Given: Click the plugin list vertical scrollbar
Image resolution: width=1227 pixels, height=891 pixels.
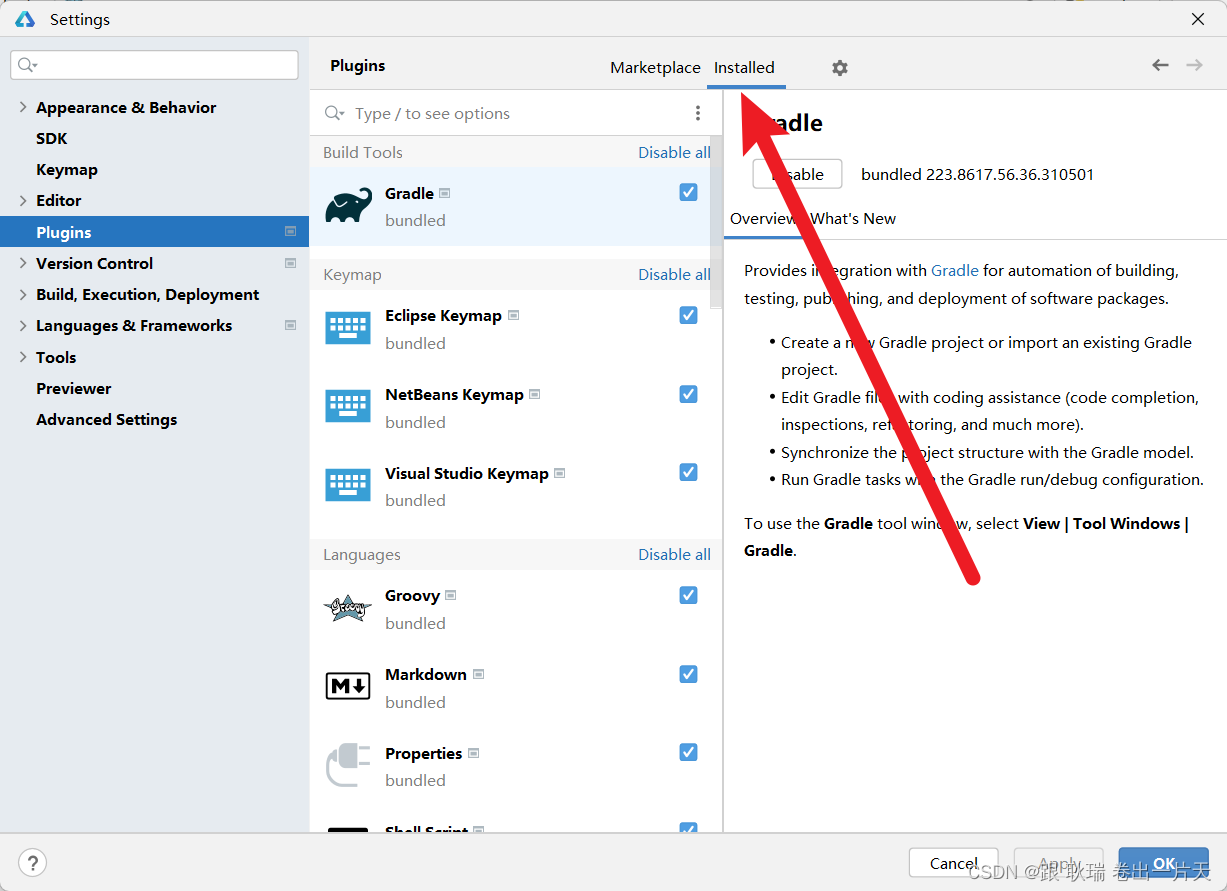Looking at the screenshot, I should pos(716,222).
